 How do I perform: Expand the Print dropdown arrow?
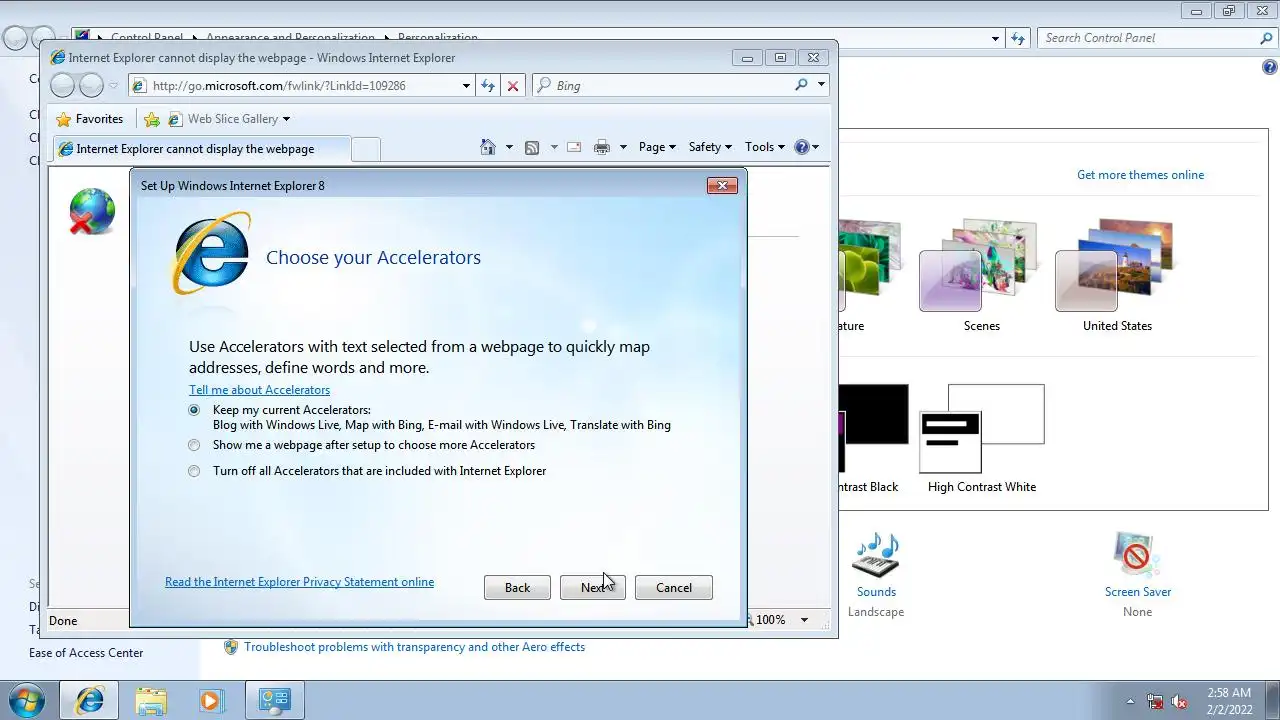tap(623, 147)
